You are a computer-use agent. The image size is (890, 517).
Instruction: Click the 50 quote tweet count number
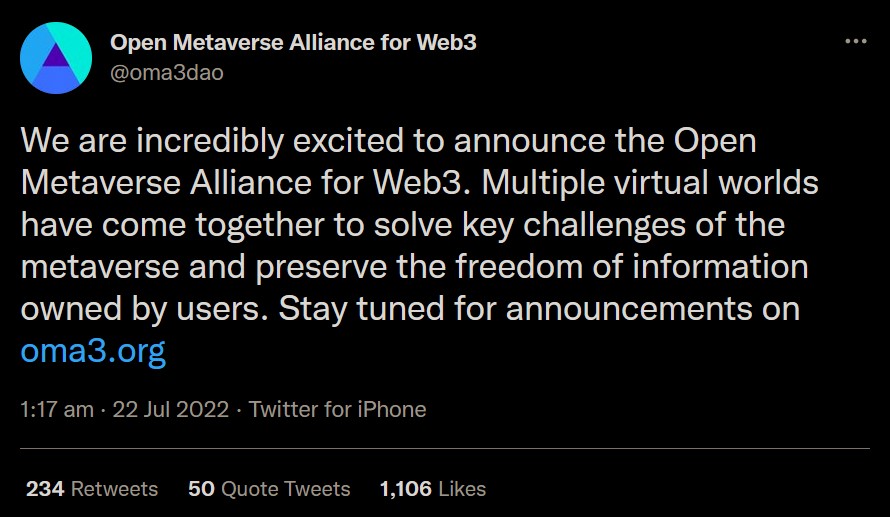coord(201,489)
